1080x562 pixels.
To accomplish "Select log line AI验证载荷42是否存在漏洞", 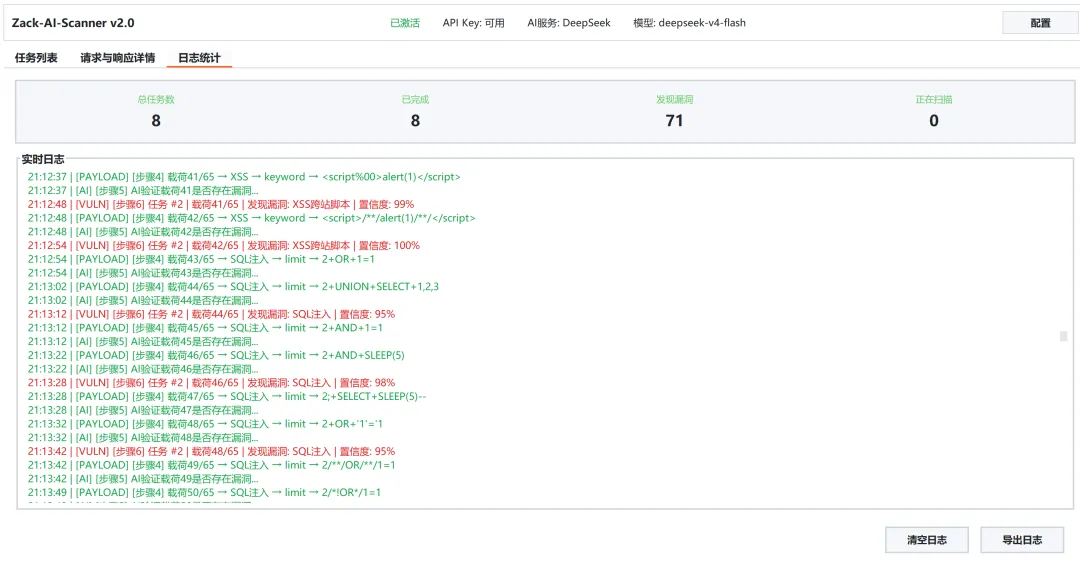I will [143, 232].
